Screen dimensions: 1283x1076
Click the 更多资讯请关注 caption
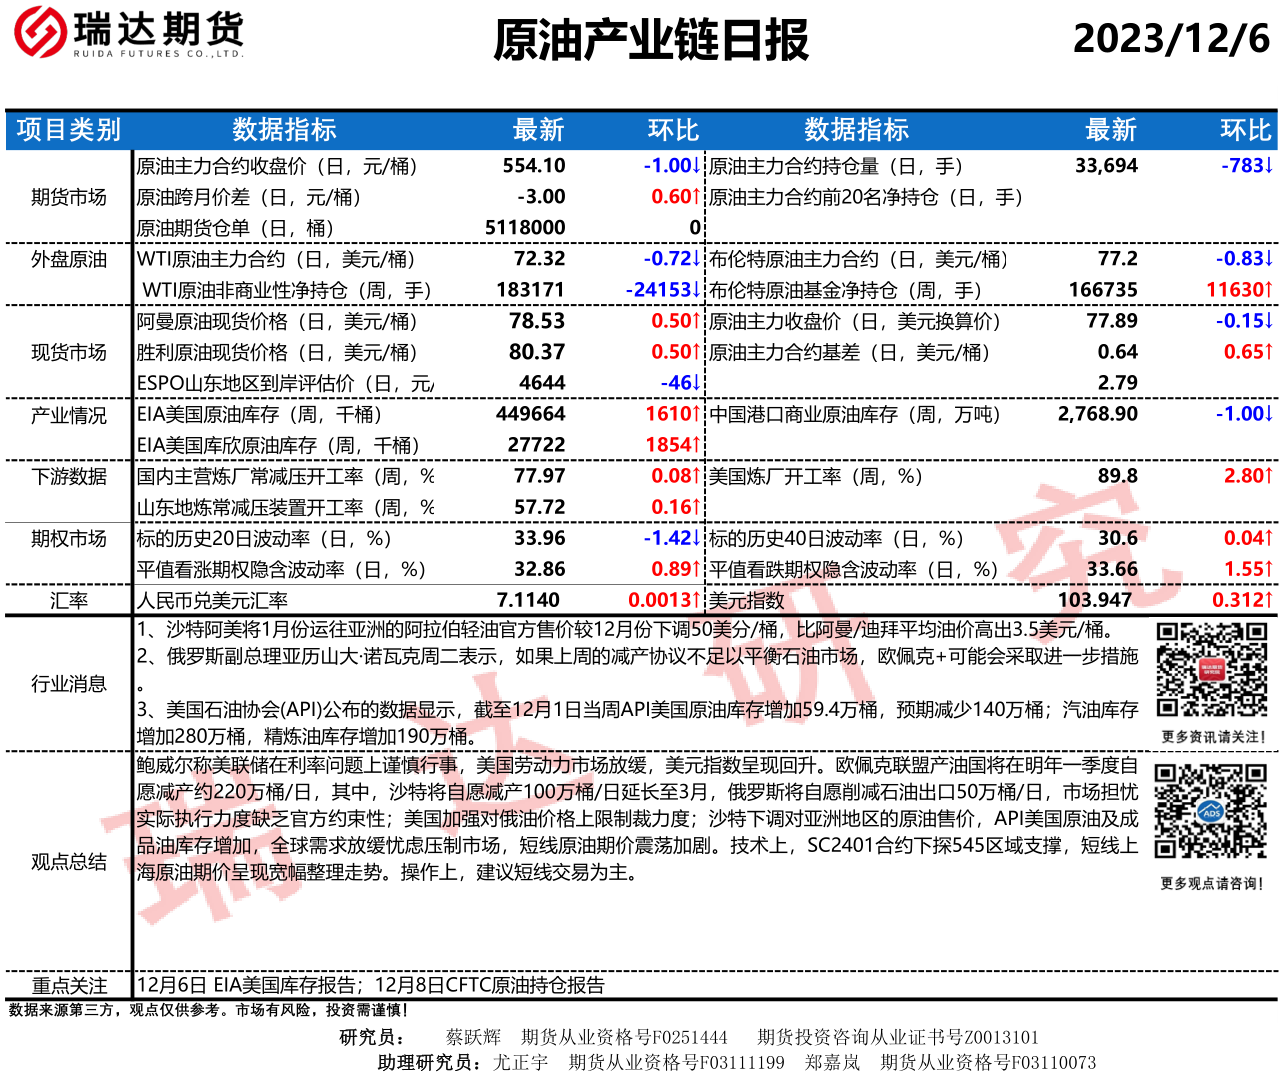[x=1213, y=737]
